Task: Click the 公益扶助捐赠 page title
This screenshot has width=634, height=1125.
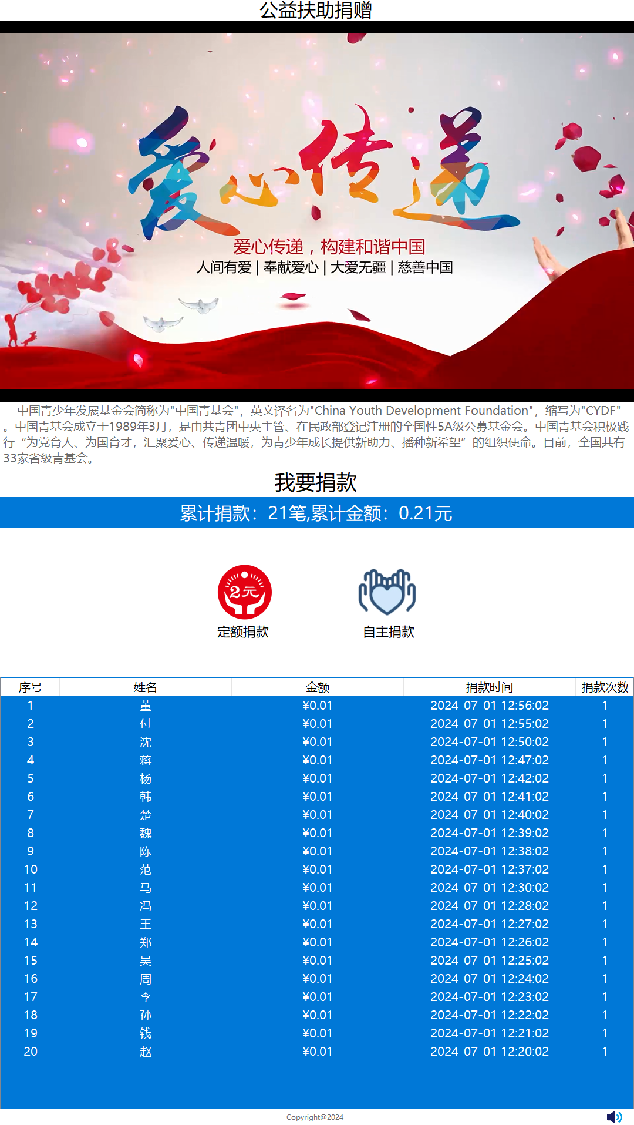Action: pos(316,10)
